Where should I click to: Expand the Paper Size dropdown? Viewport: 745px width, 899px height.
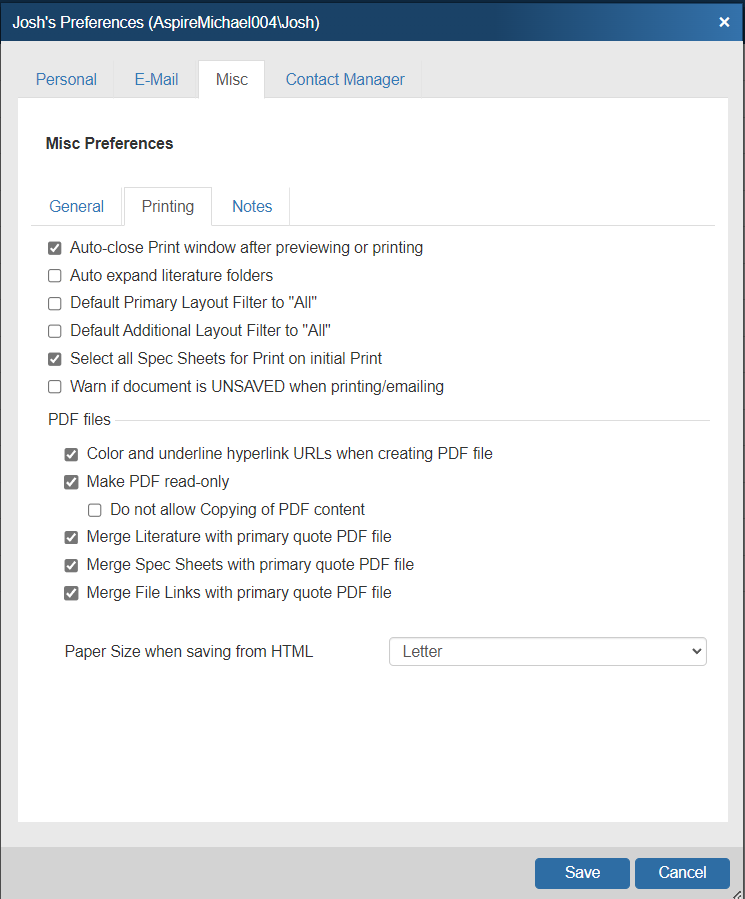click(x=547, y=652)
